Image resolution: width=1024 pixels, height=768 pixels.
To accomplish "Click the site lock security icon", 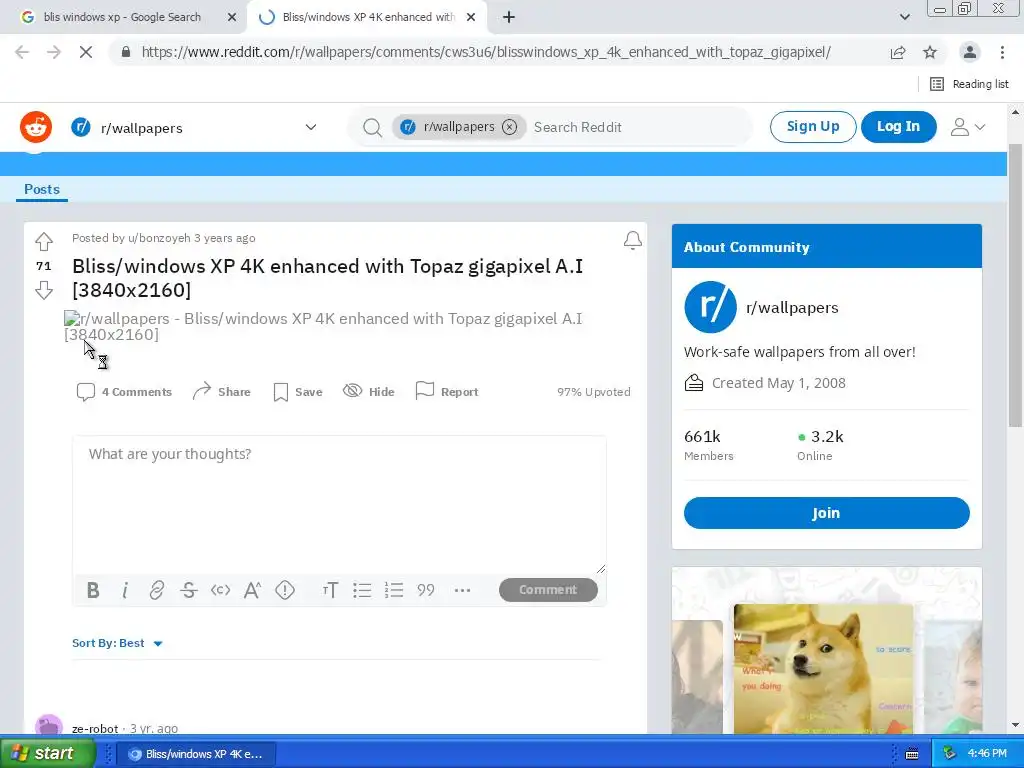I will click(126, 52).
